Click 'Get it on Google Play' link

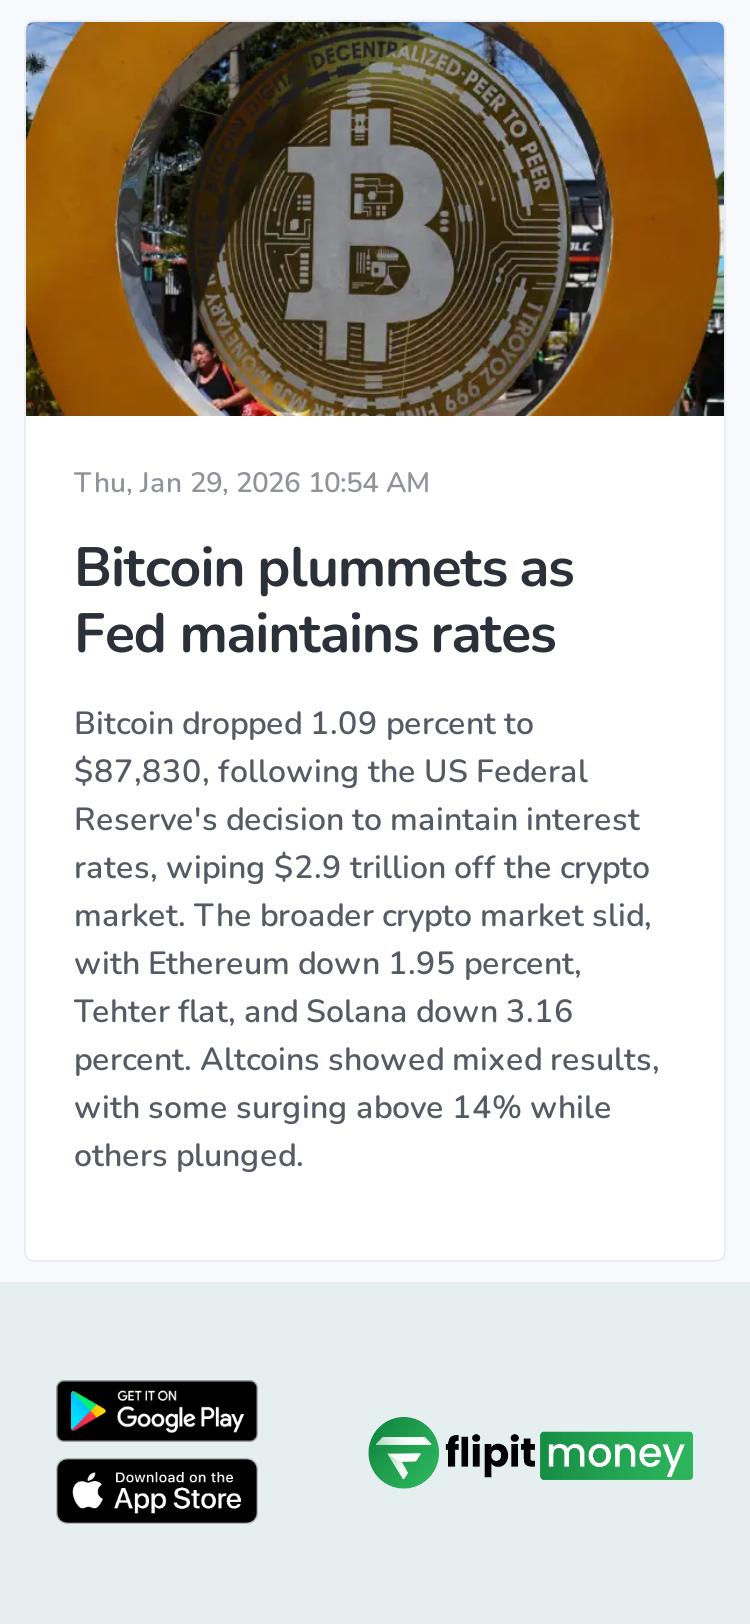click(x=157, y=1411)
